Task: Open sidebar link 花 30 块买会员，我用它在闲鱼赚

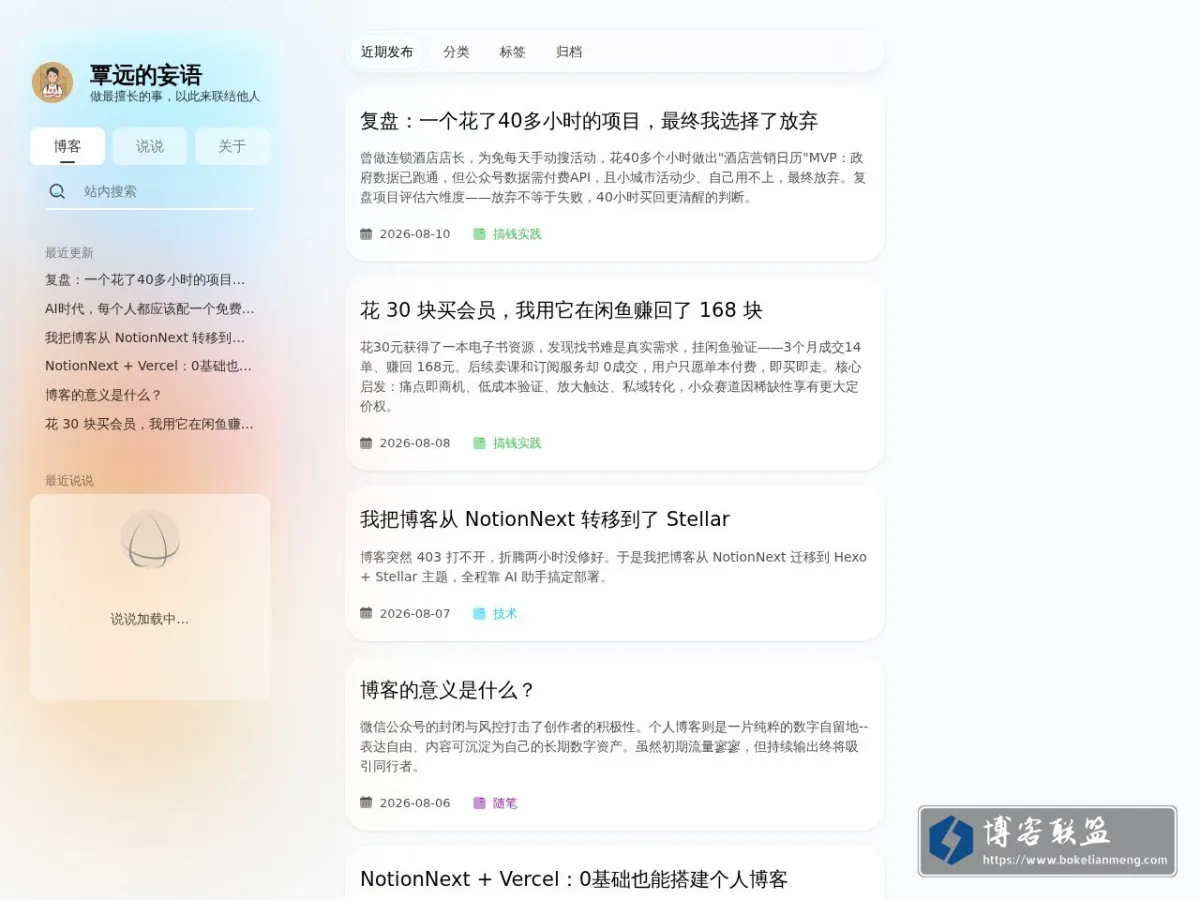Action: click(150, 424)
